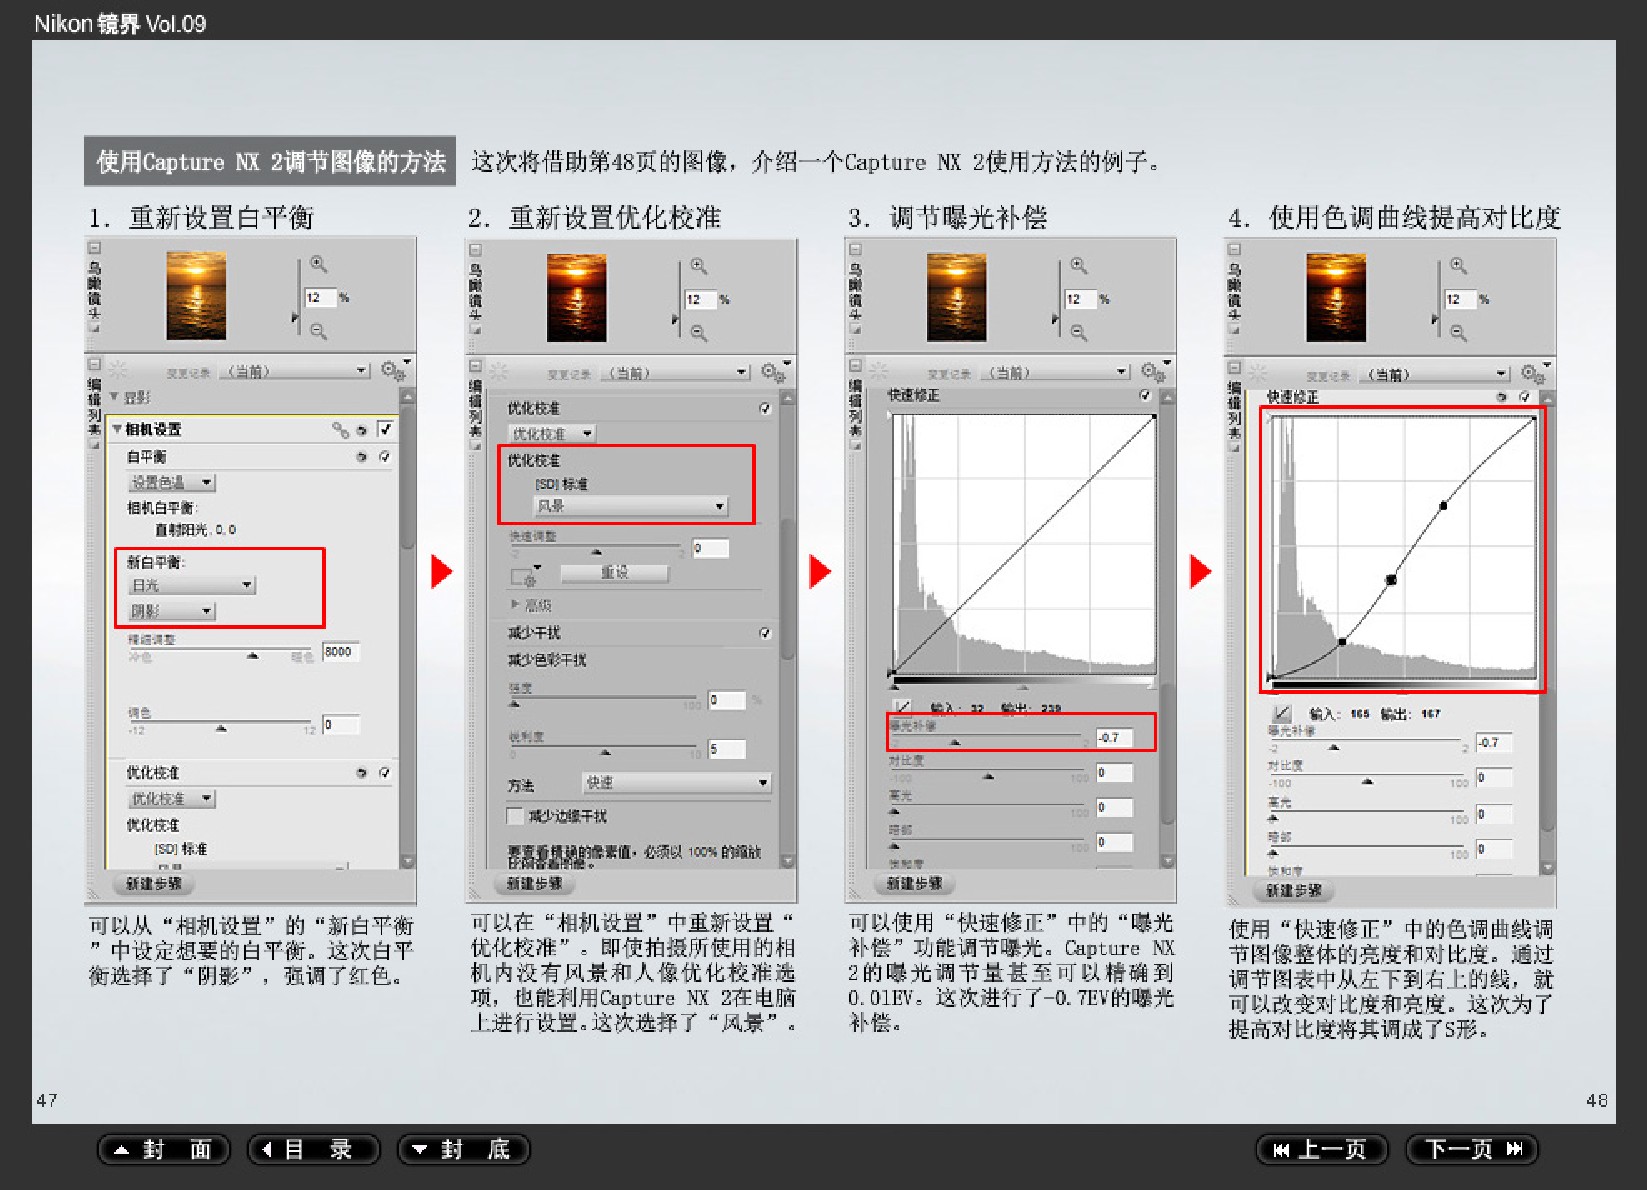Toggle the 白平衡 checkmark in step 1
1647x1190 pixels.
pyautogui.click(x=384, y=457)
